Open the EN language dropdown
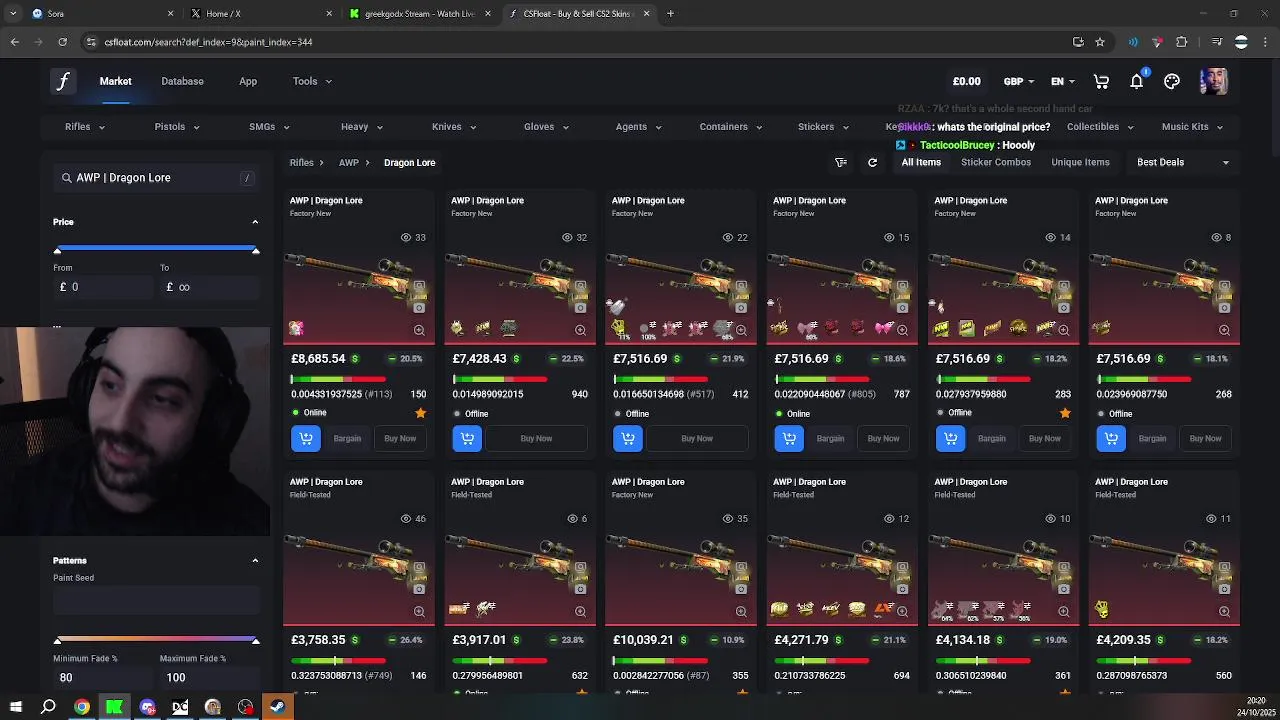Image resolution: width=1280 pixels, height=720 pixels. coord(1062,81)
